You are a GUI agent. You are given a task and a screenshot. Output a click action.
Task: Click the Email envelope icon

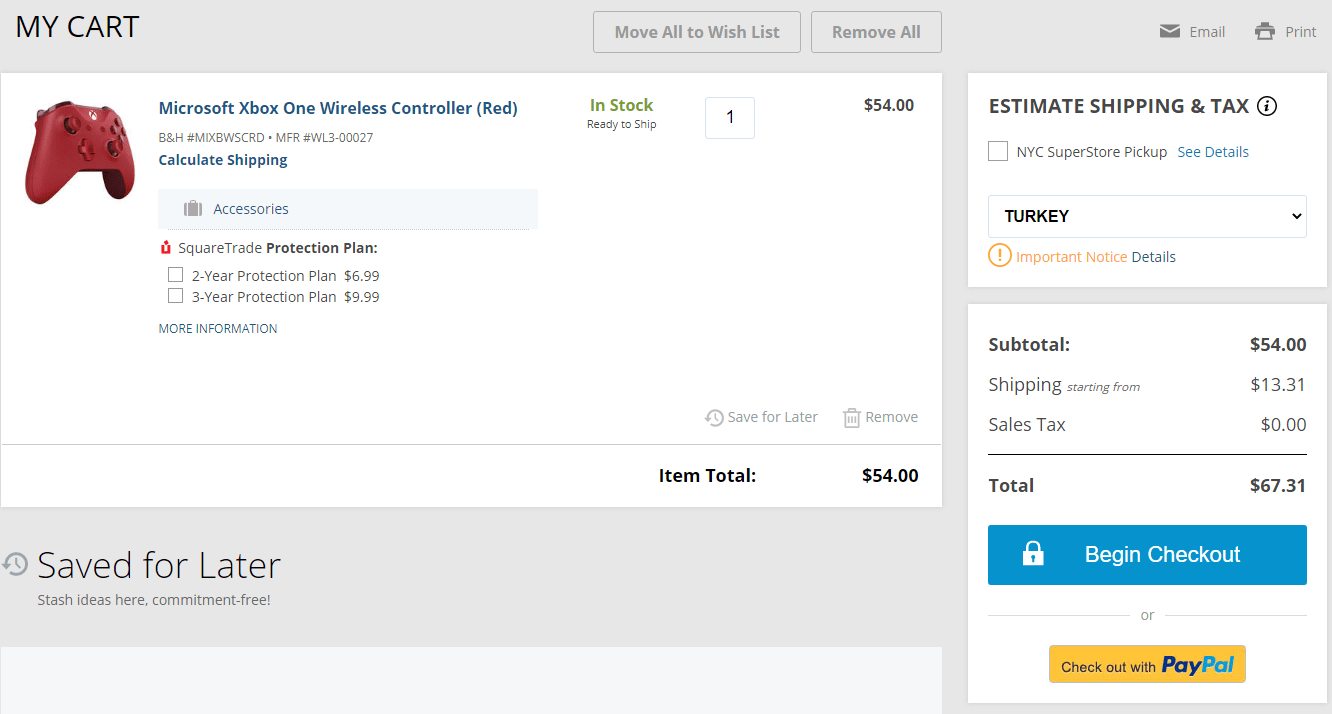1169,31
